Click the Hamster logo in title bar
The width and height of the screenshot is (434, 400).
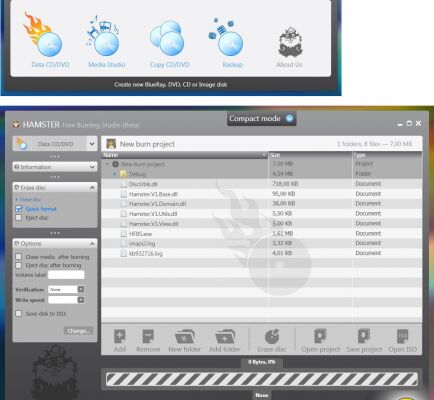[16, 125]
